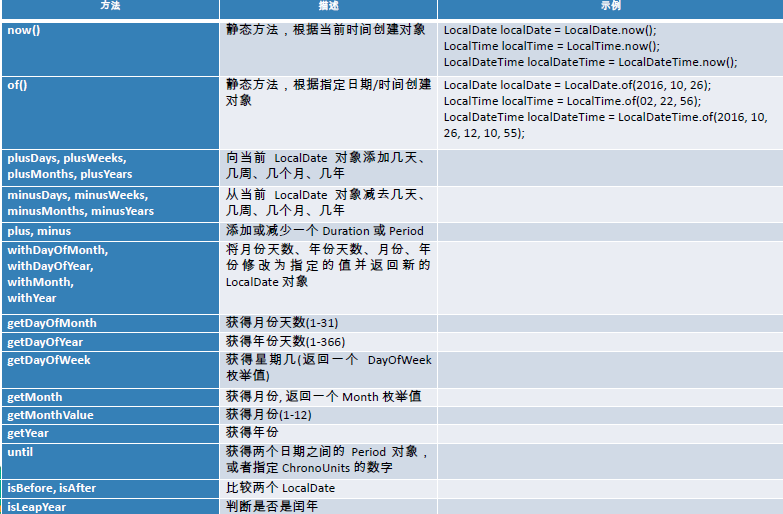
Task: Click the 描述 column header
Action: click(328, 9)
